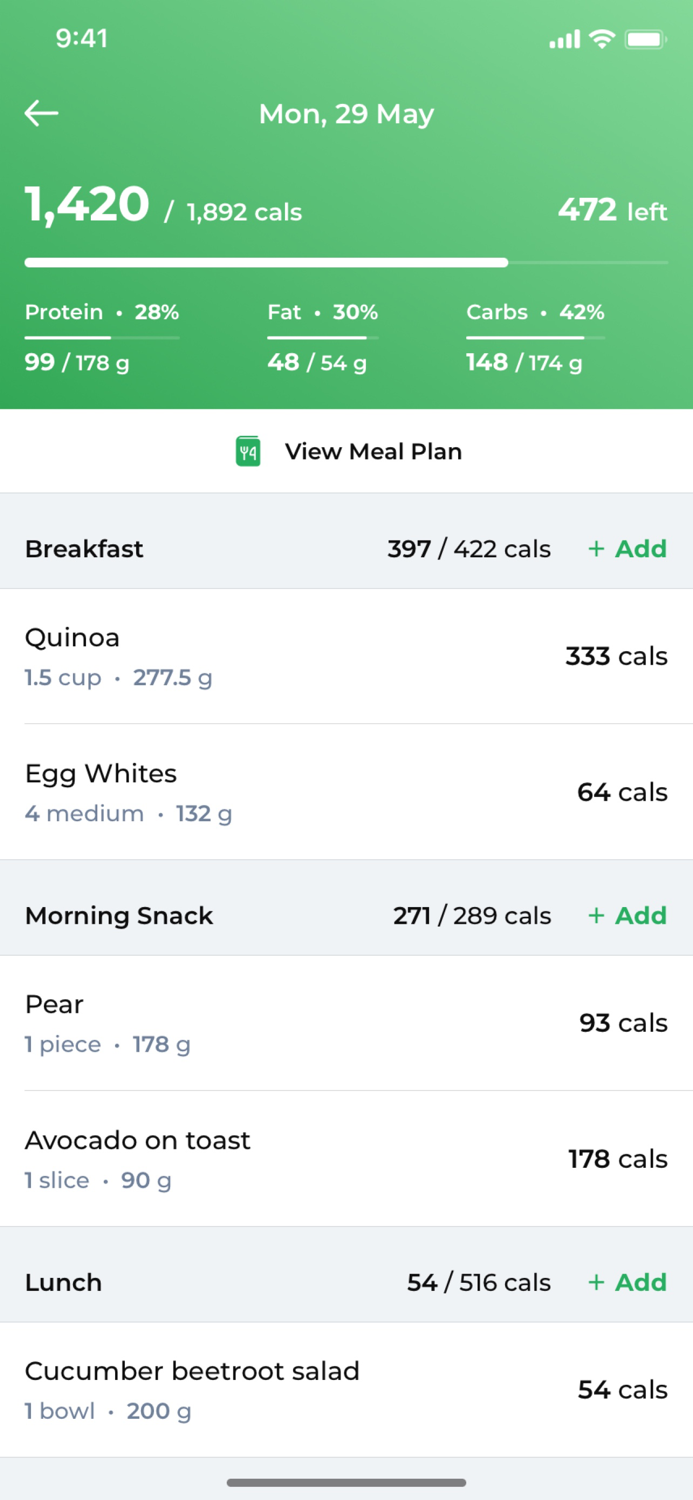Viewport: 693px width, 1500px height.
Task: Open the Pear food entry
Action: coord(346,1023)
